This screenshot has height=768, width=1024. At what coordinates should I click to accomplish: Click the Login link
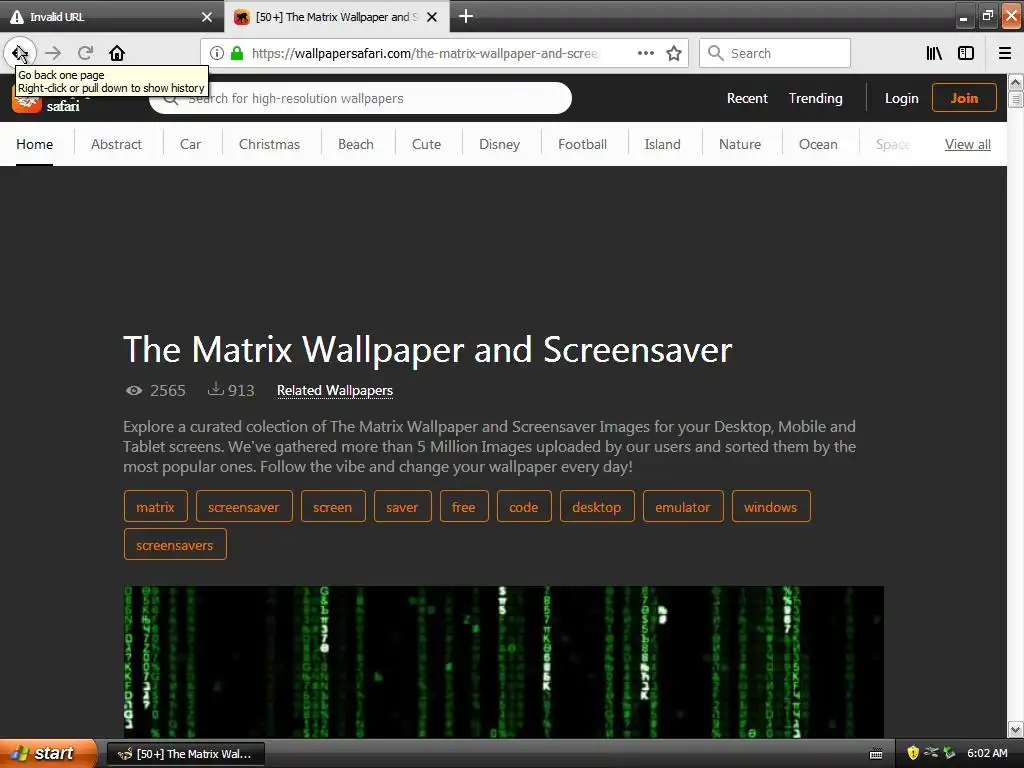coord(901,98)
